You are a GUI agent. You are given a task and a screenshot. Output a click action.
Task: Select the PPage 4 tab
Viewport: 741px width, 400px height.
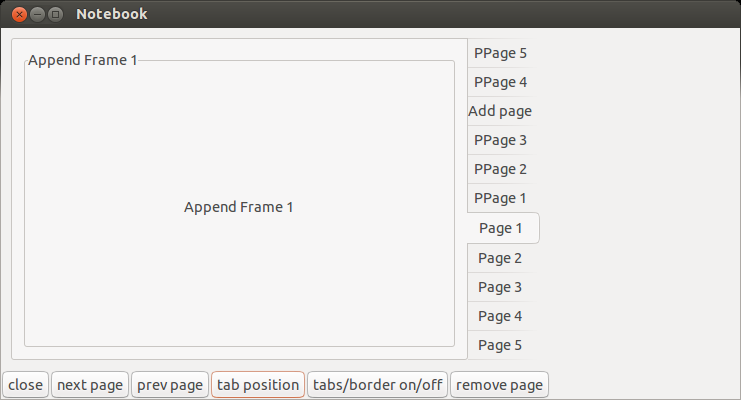coord(500,82)
